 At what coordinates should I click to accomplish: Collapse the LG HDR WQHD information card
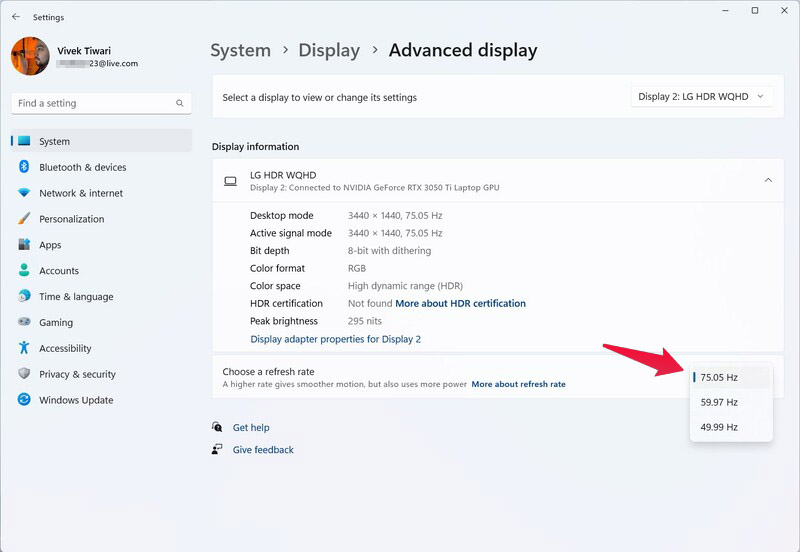[x=768, y=180]
